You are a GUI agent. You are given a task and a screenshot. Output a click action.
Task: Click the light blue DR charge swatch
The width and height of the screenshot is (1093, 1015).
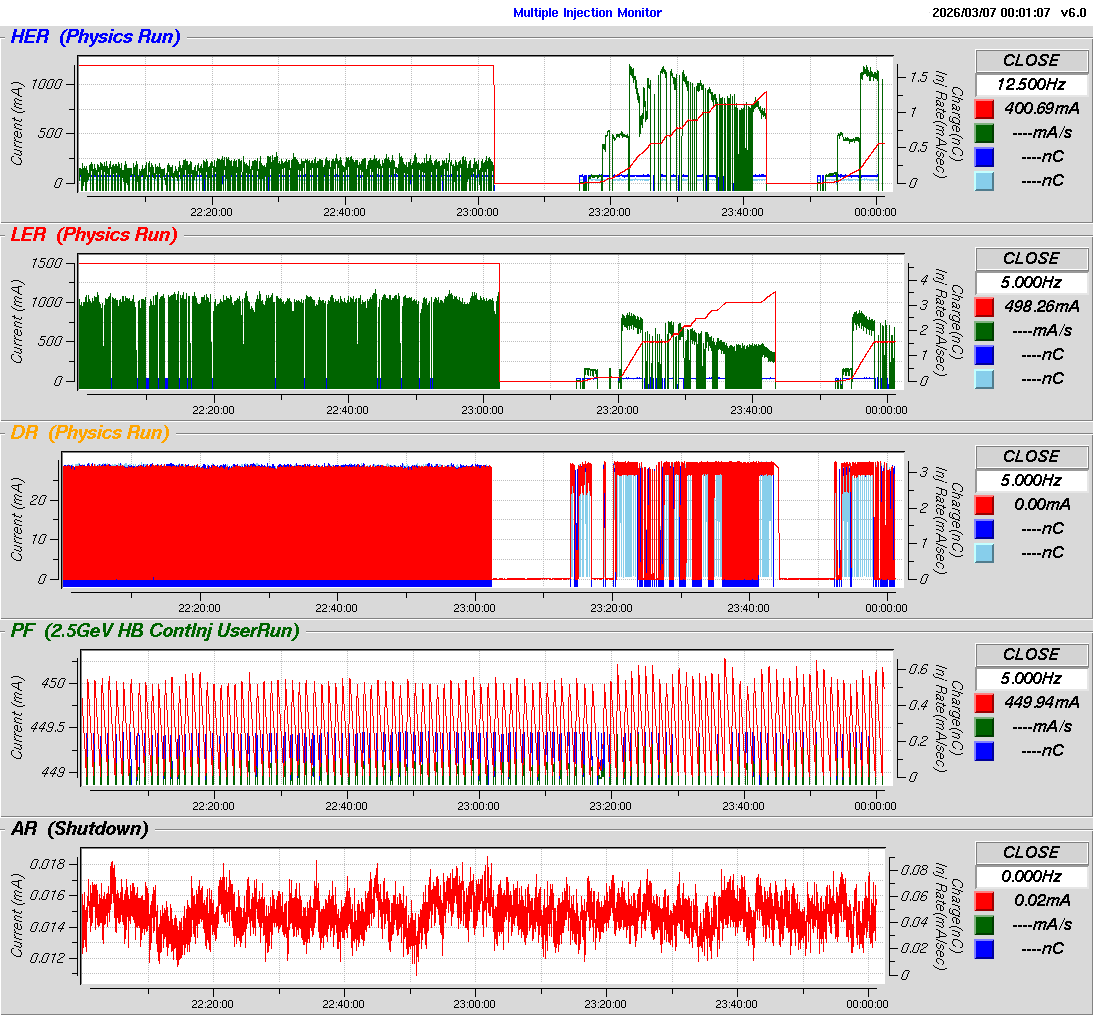point(984,552)
